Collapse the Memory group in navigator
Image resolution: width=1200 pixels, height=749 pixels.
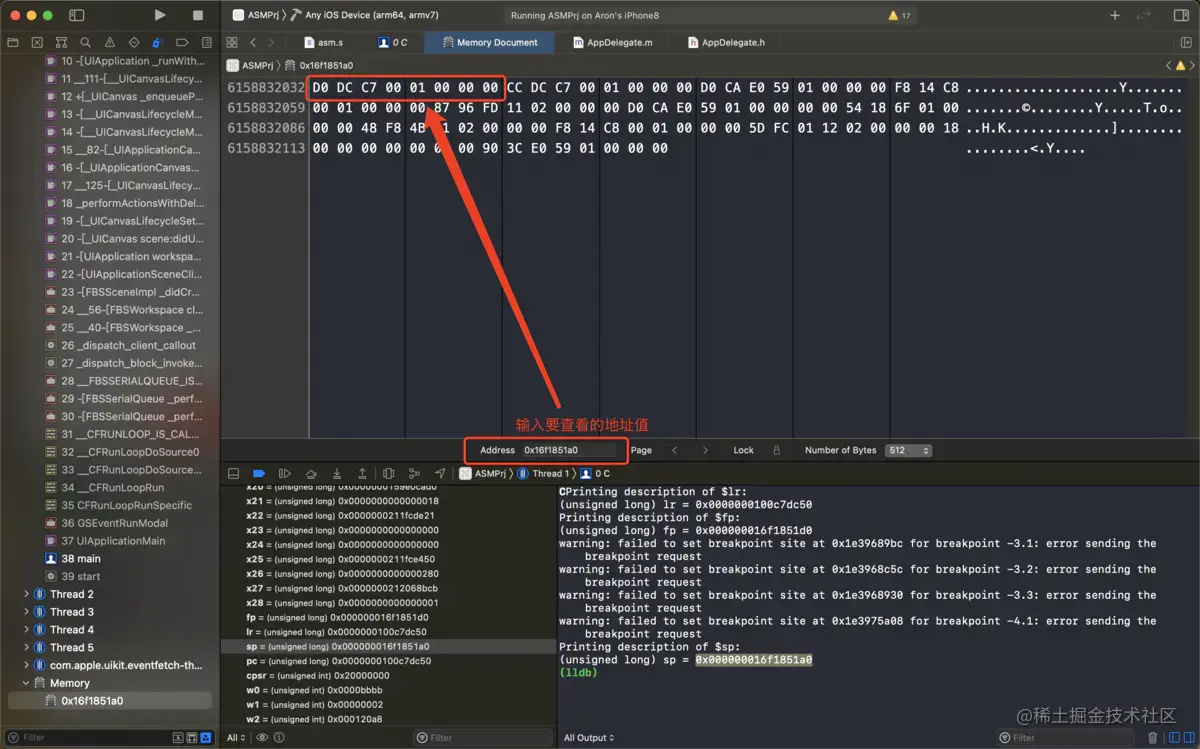pos(27,683)
